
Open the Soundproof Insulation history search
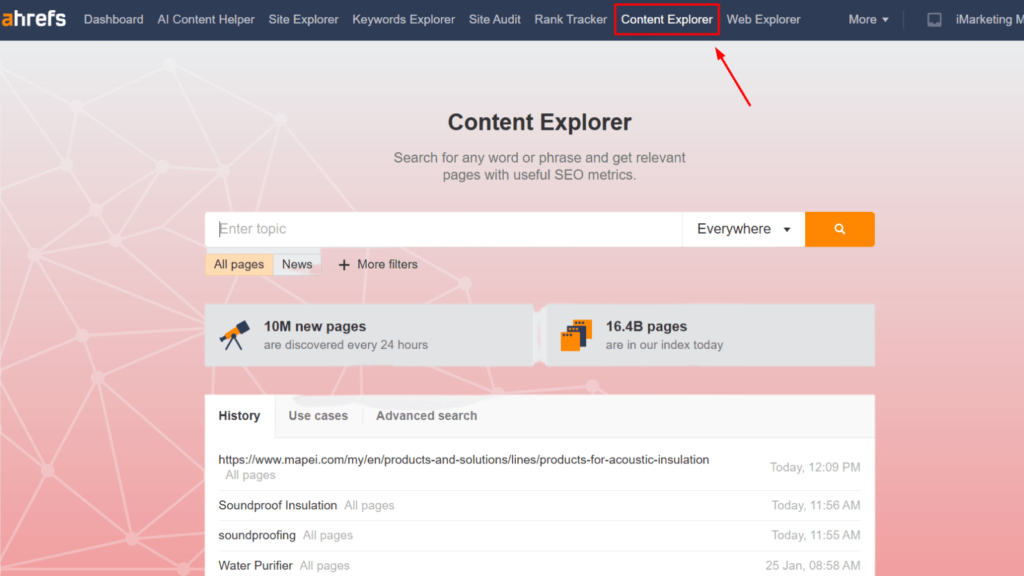278,505
